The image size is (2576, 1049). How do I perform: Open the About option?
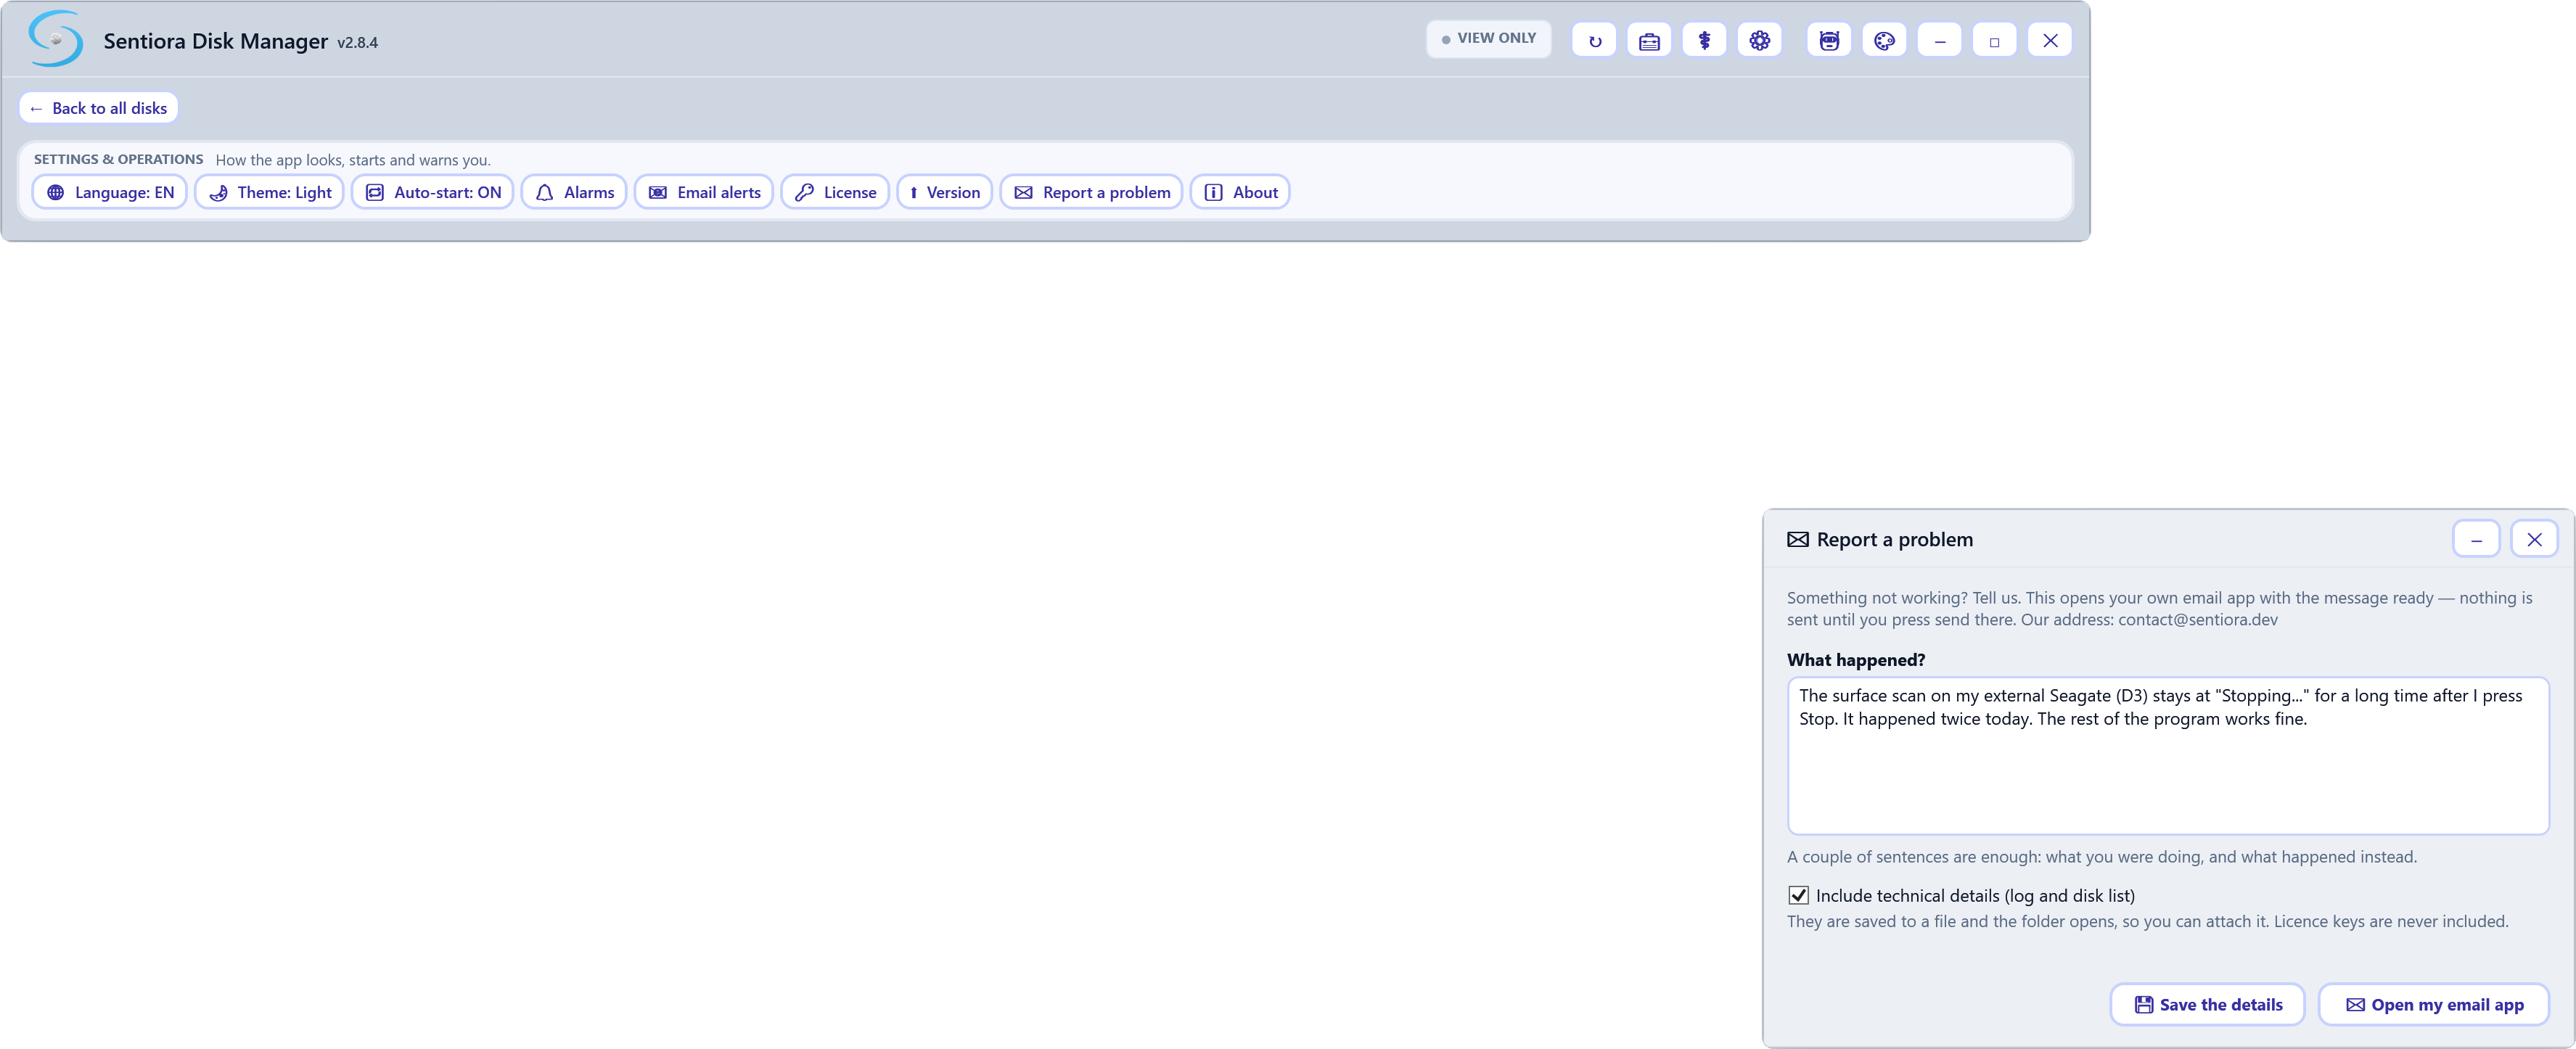[1240, 192]
